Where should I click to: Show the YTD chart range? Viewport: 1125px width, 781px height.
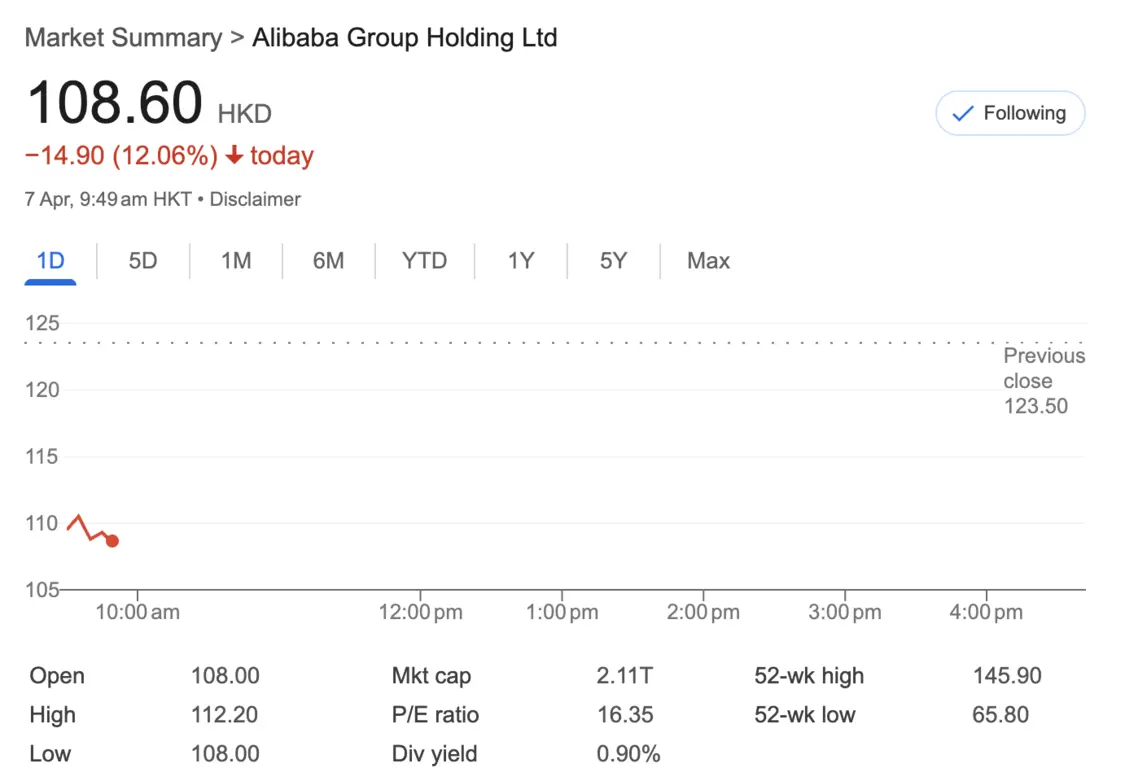point(425,261)
